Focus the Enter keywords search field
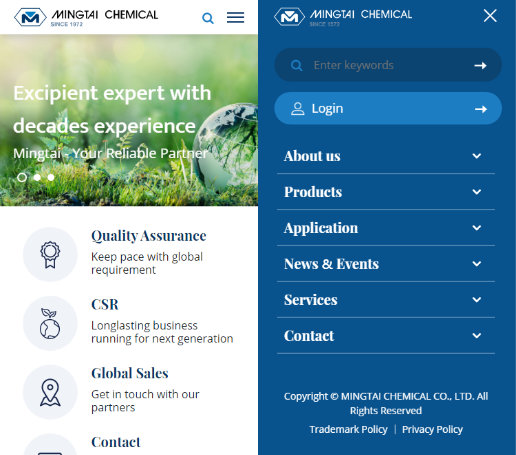This screenshot has width=516, height=455. pos(388,65)
